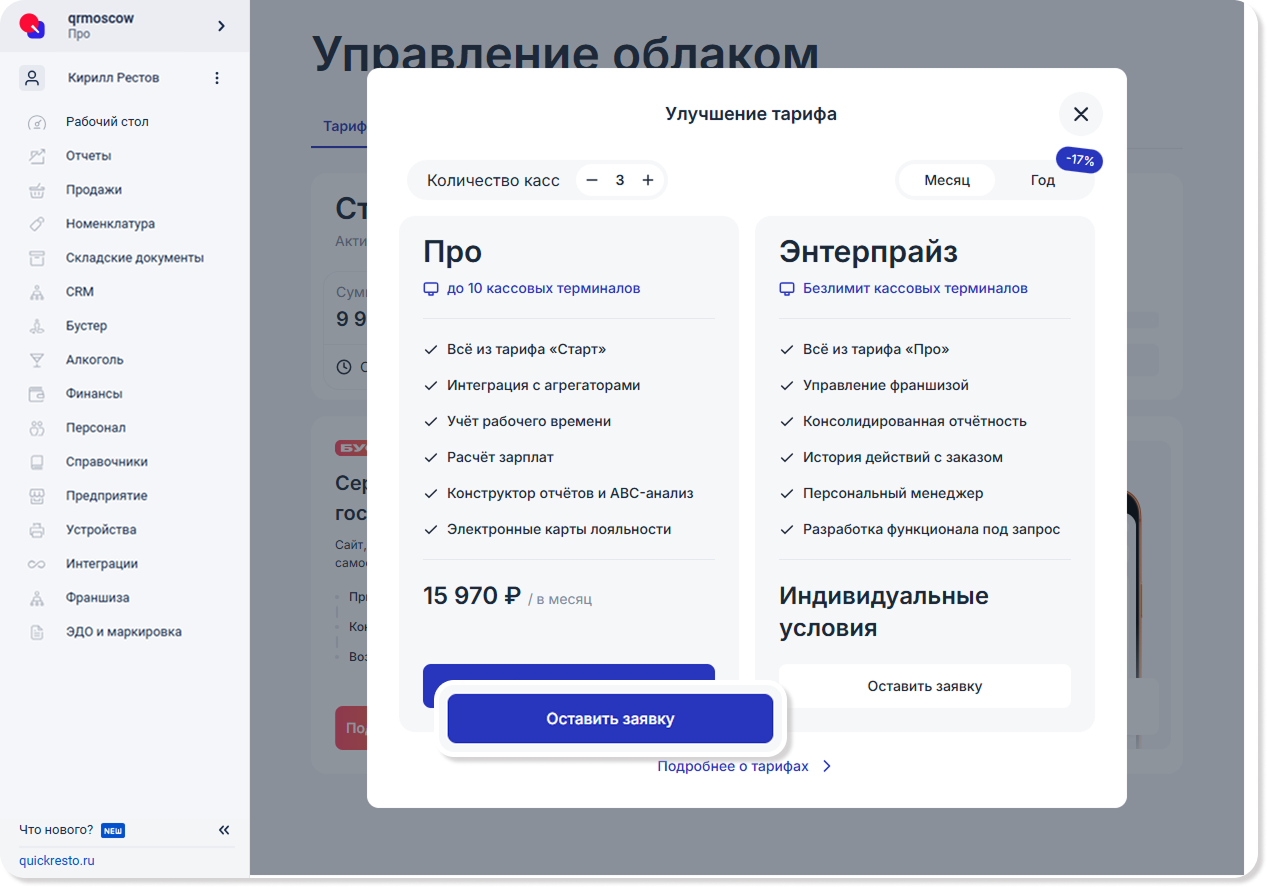Increase cash register count with plus
Screen dimensions: 1267x887
[x=648, y=180]
